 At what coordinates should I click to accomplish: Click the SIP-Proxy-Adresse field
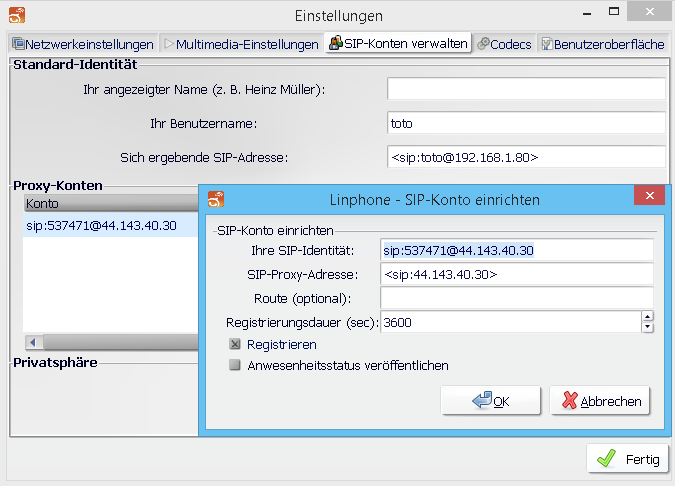pos(517,274)
